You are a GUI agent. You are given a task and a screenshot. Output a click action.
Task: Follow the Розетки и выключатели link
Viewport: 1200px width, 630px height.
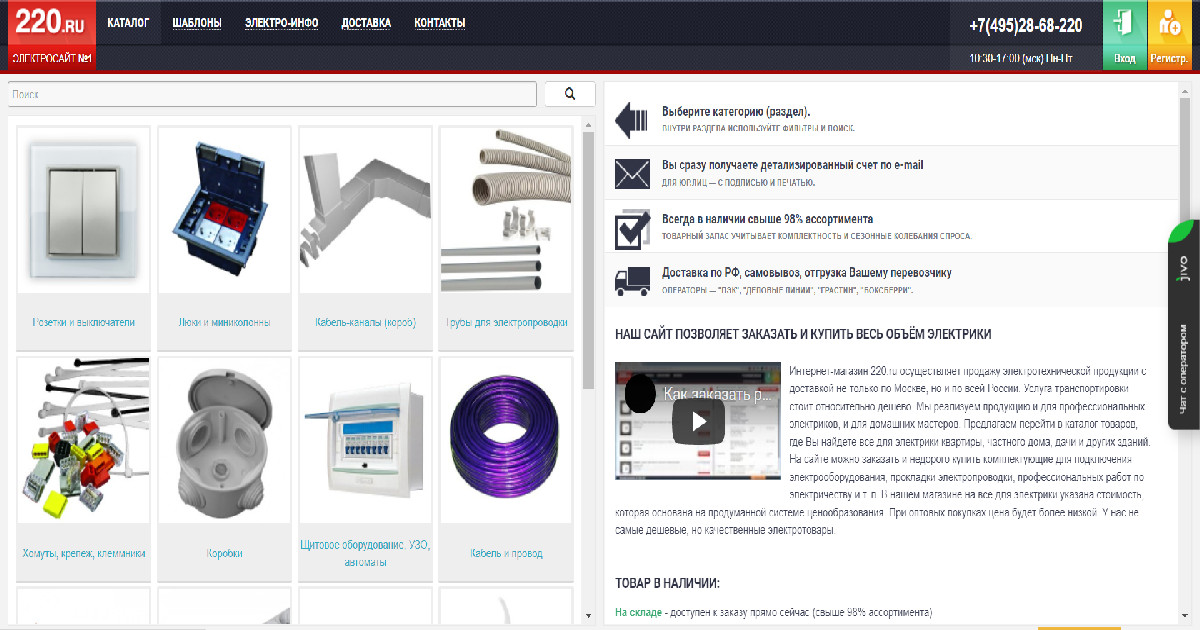[84, 323]
